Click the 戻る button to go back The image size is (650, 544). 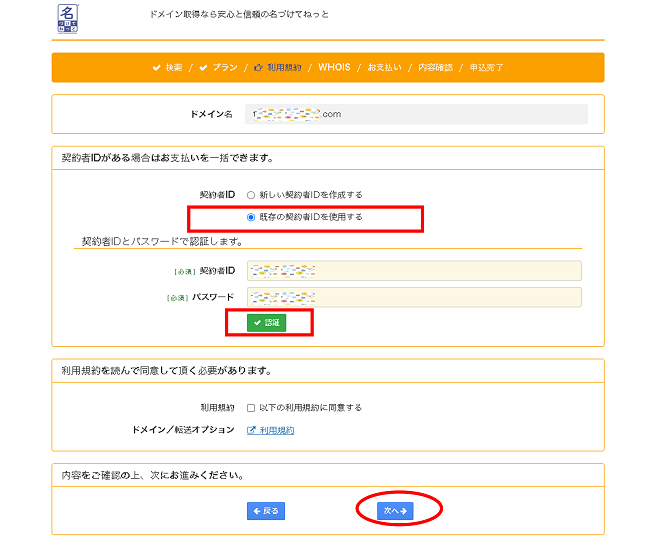[x=266, y=511]
